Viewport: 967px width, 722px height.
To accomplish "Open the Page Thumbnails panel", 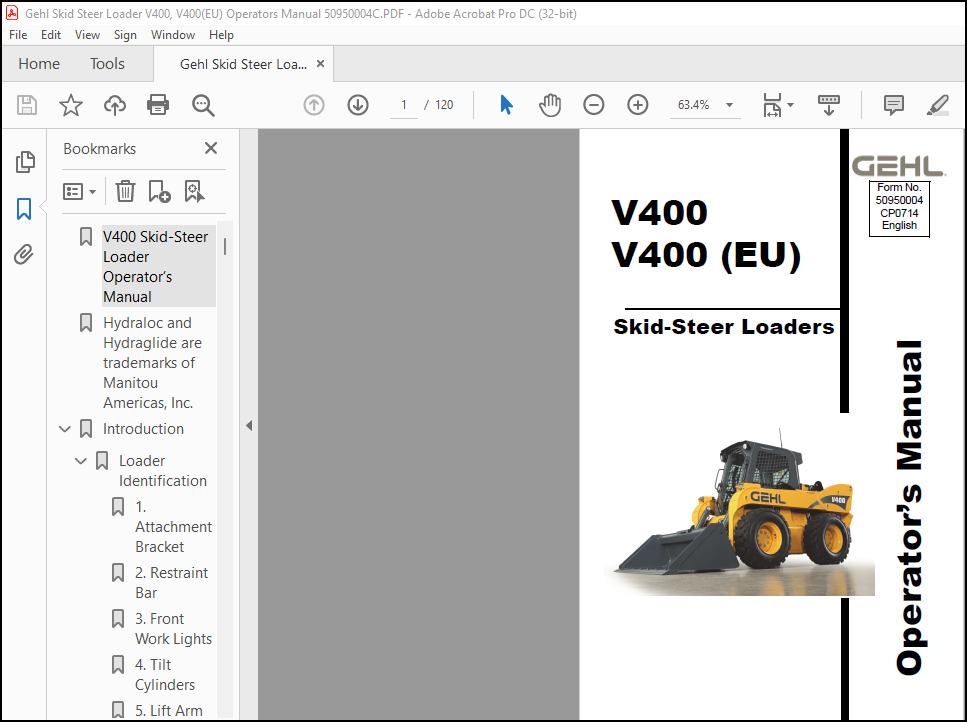I will click(x=25, y=162).
